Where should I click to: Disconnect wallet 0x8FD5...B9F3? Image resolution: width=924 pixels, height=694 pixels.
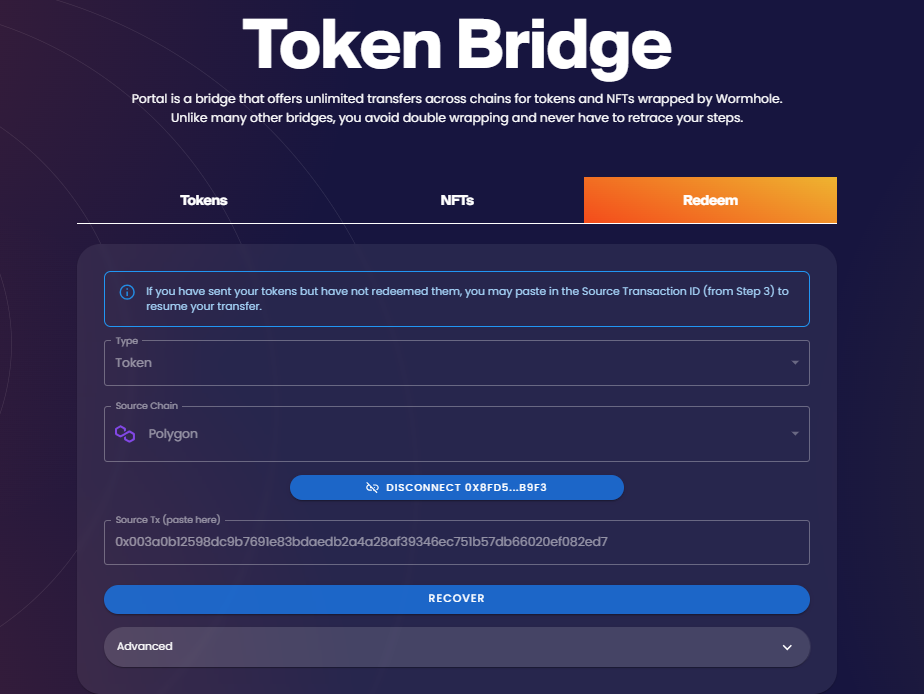pyautogui.click(x=457, y=487)
